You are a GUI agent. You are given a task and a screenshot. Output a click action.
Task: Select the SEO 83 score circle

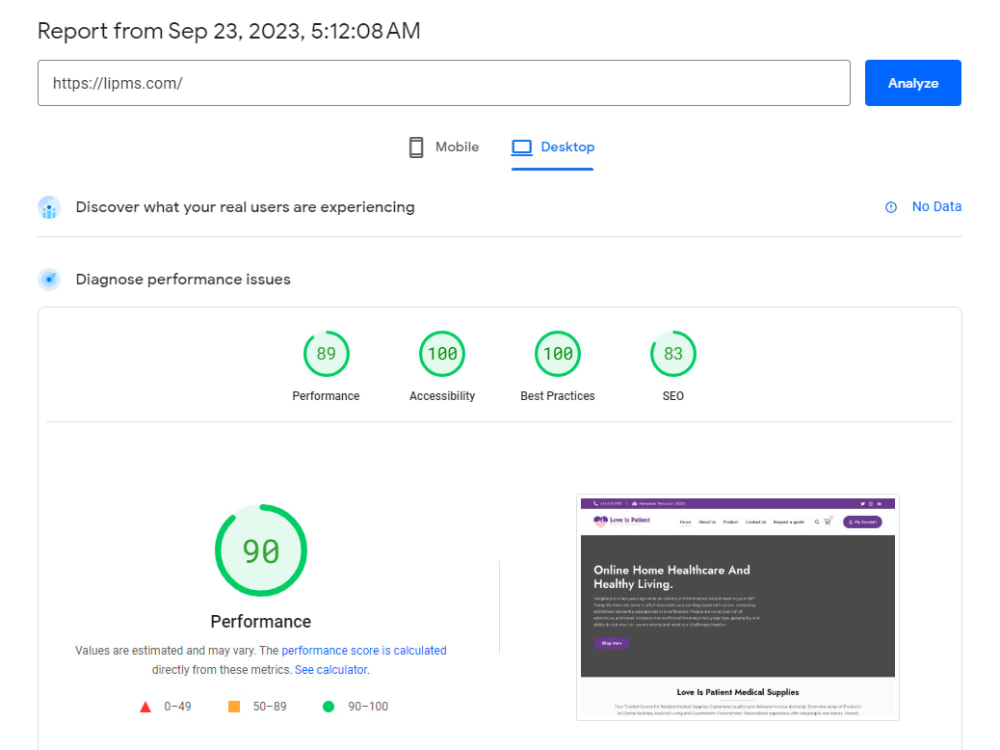(672, 353)
